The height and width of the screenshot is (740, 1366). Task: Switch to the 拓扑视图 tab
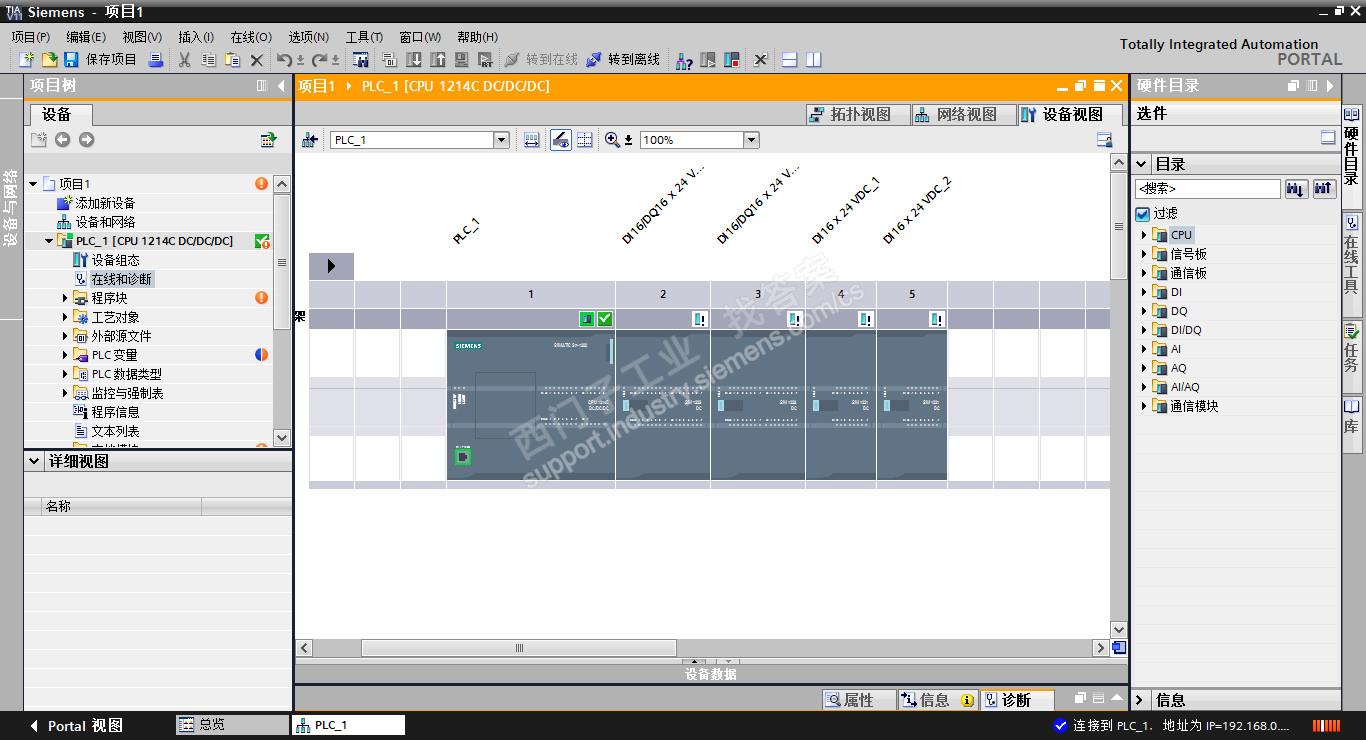point(857,114)
